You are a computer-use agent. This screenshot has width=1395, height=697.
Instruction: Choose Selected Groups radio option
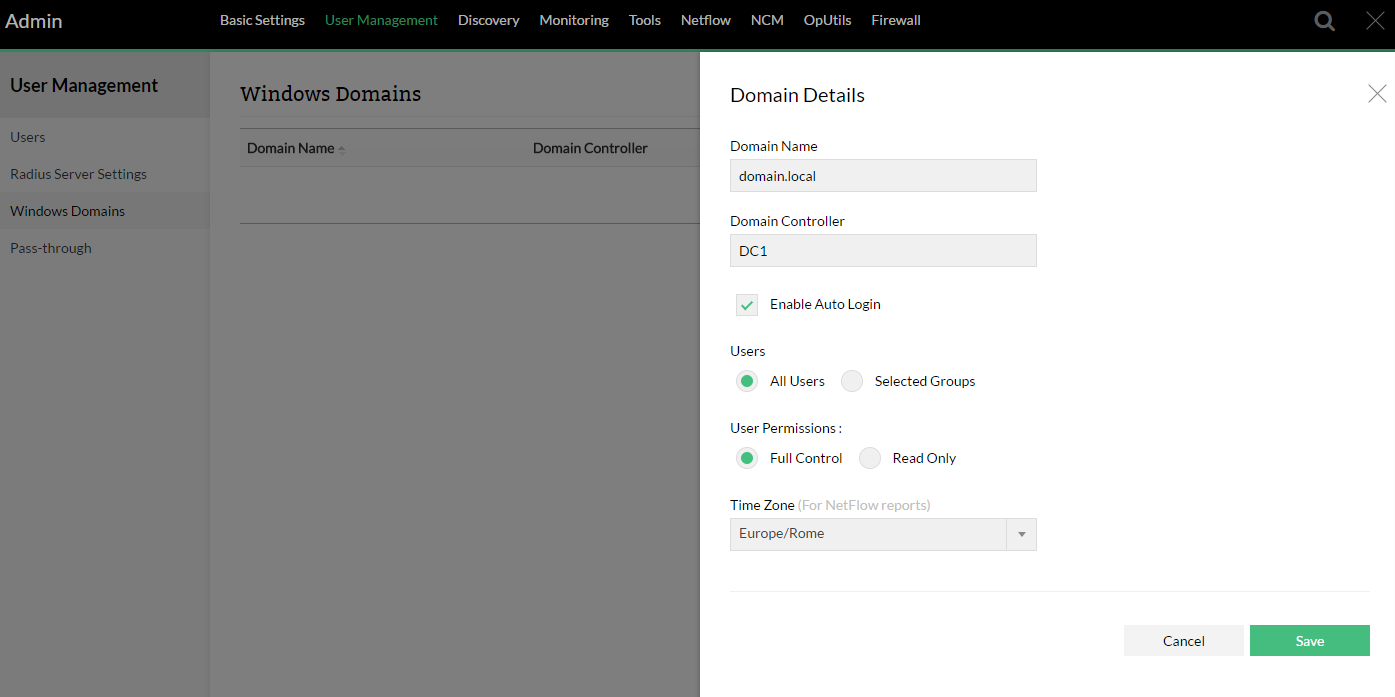point(852,381)
